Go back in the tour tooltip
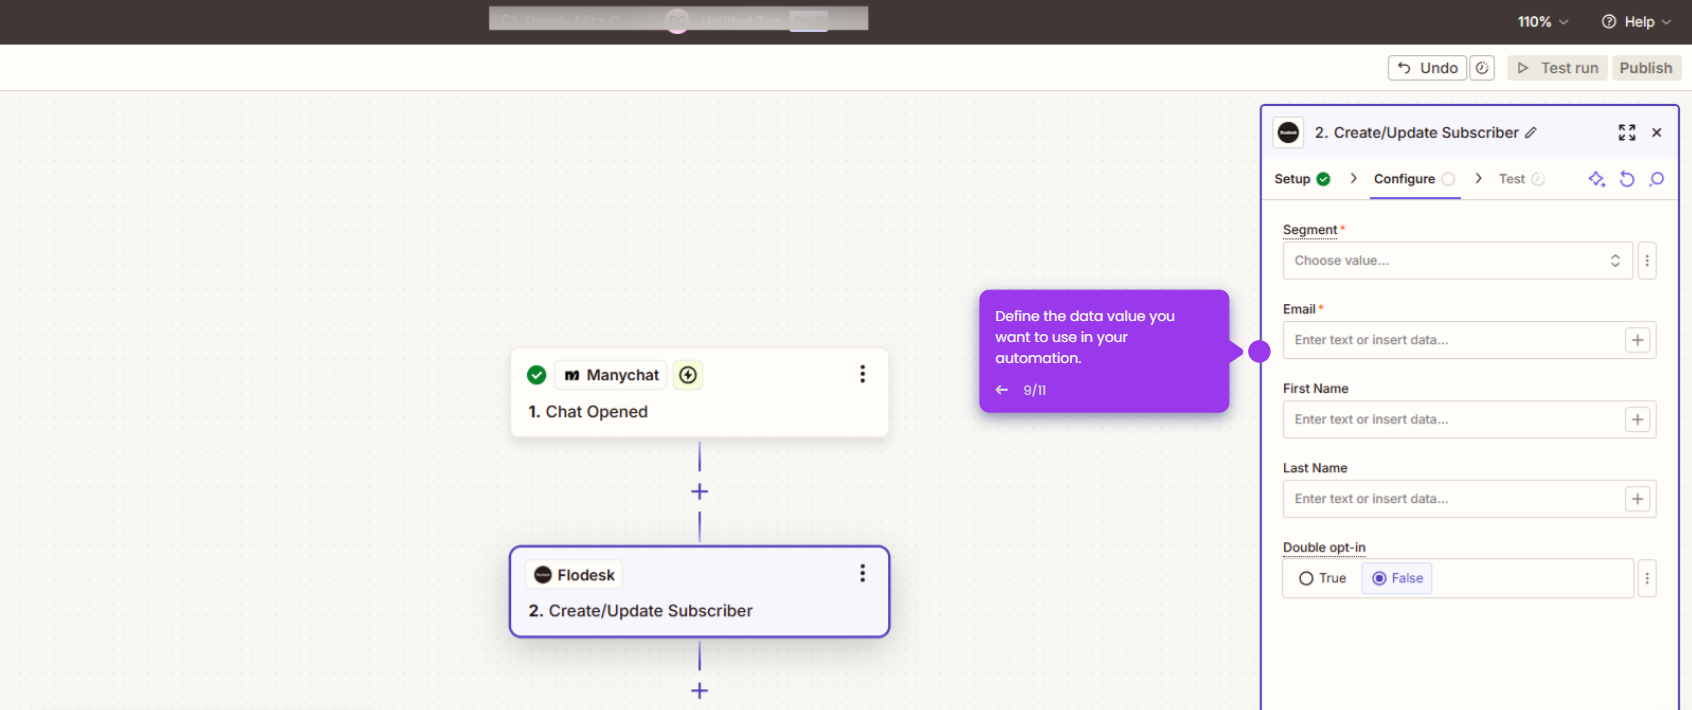Viewport: 1692px width, 710px height. [x=1002, y=390]
